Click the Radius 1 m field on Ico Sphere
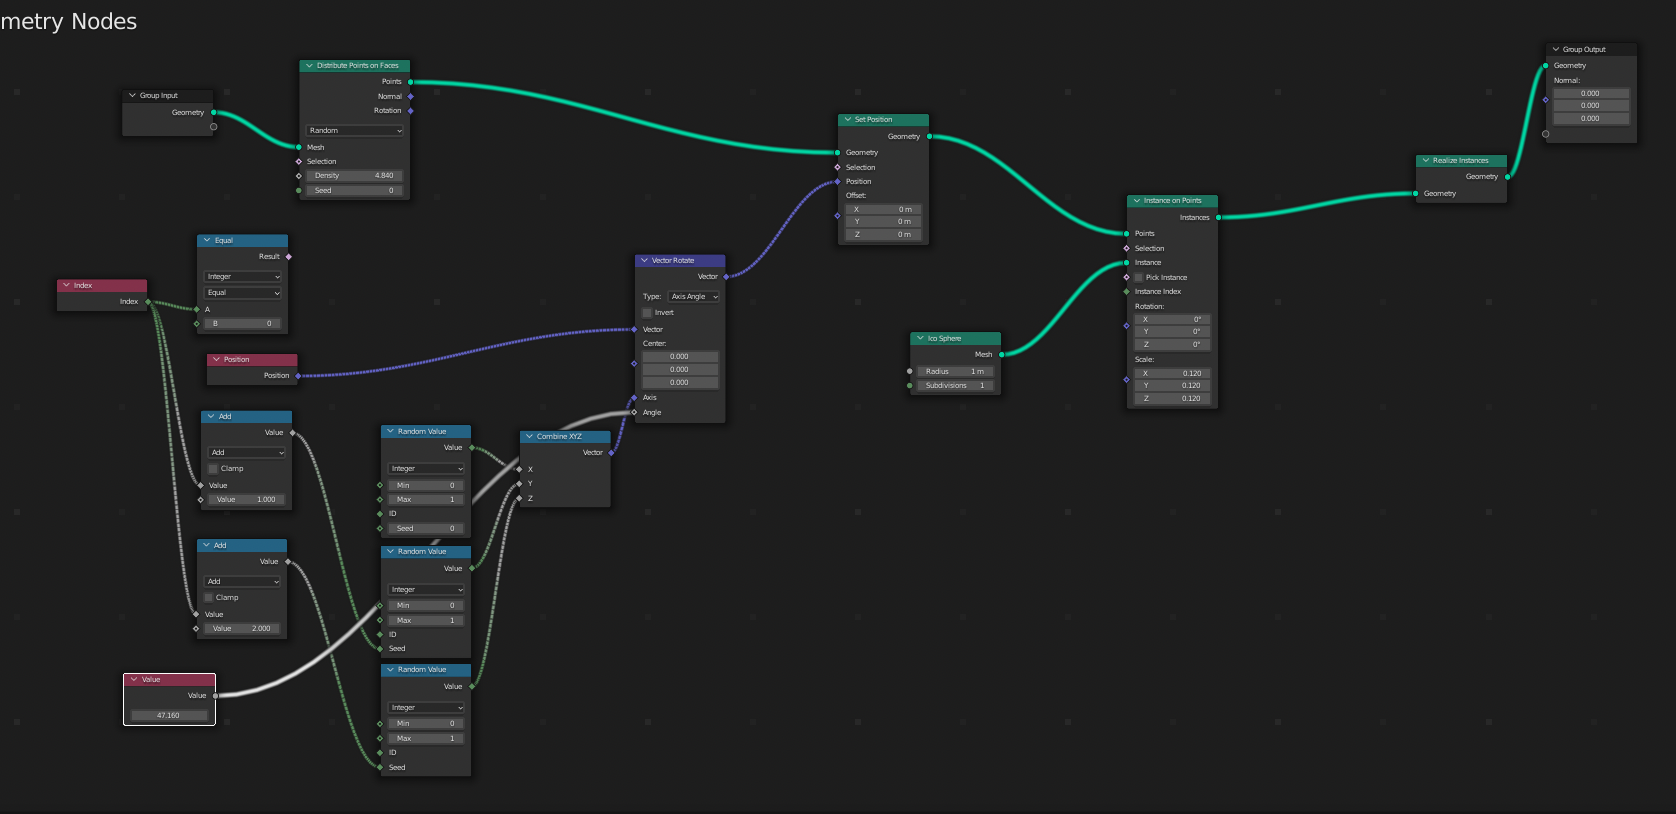The image size is (1676, 814). [955, 372]
